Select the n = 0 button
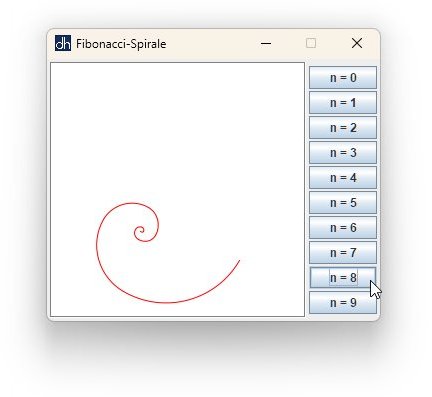Viewport: 432px width, 397px height. (343, 78)
